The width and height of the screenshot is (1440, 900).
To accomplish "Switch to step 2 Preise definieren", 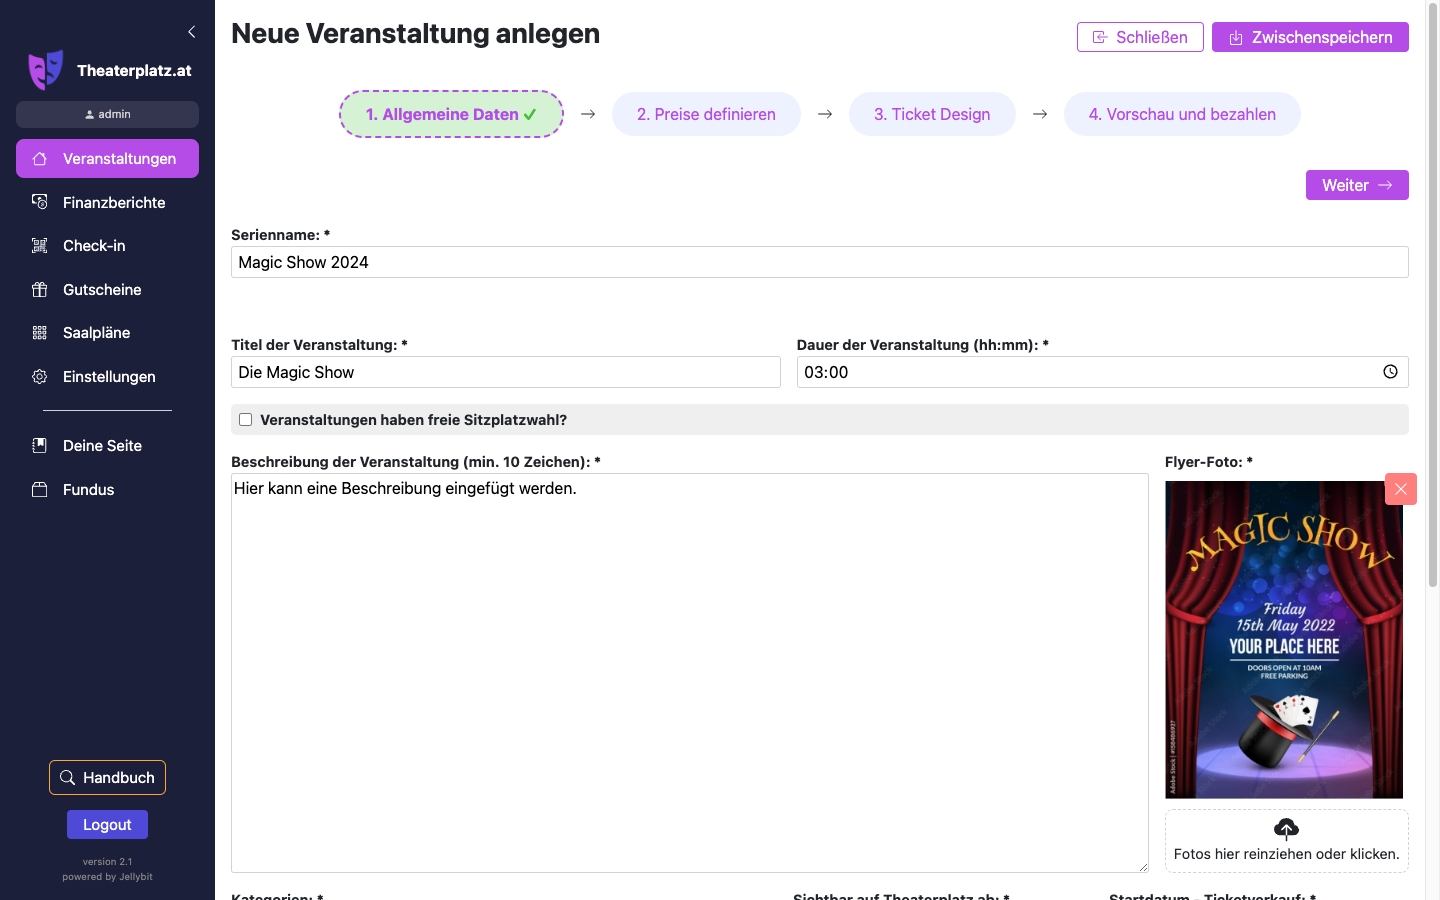I will tap(706, 114).
